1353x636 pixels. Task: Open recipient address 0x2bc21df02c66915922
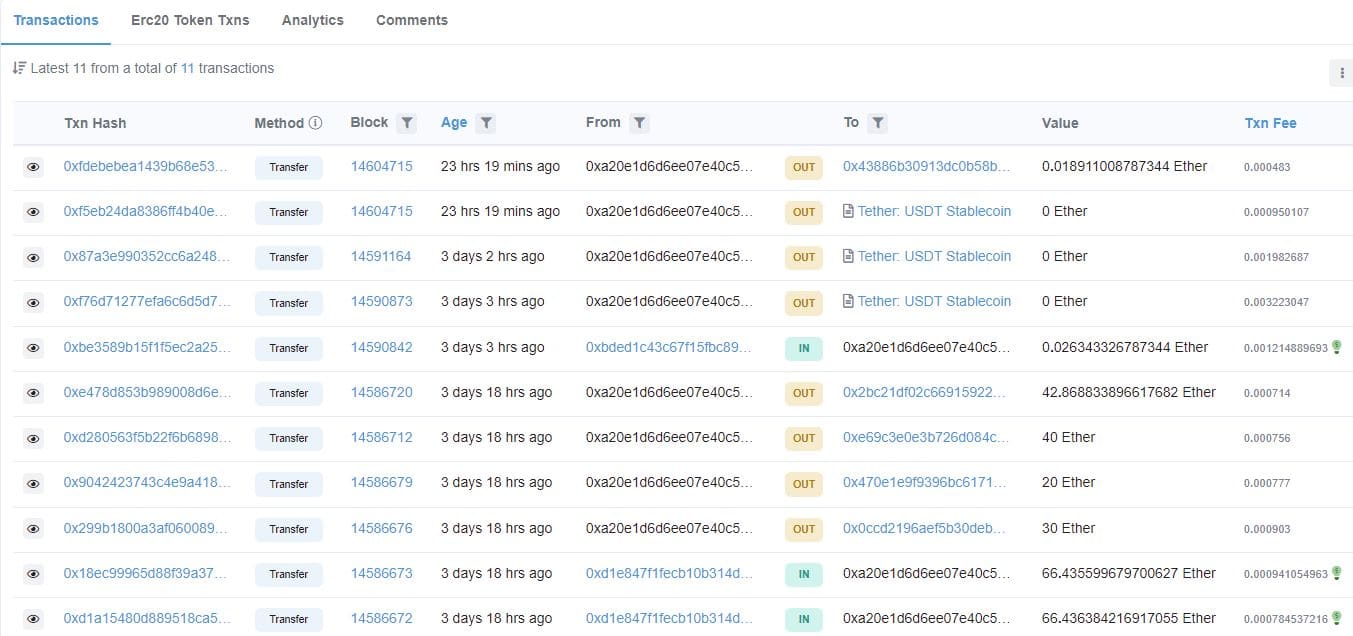(925, 392)
